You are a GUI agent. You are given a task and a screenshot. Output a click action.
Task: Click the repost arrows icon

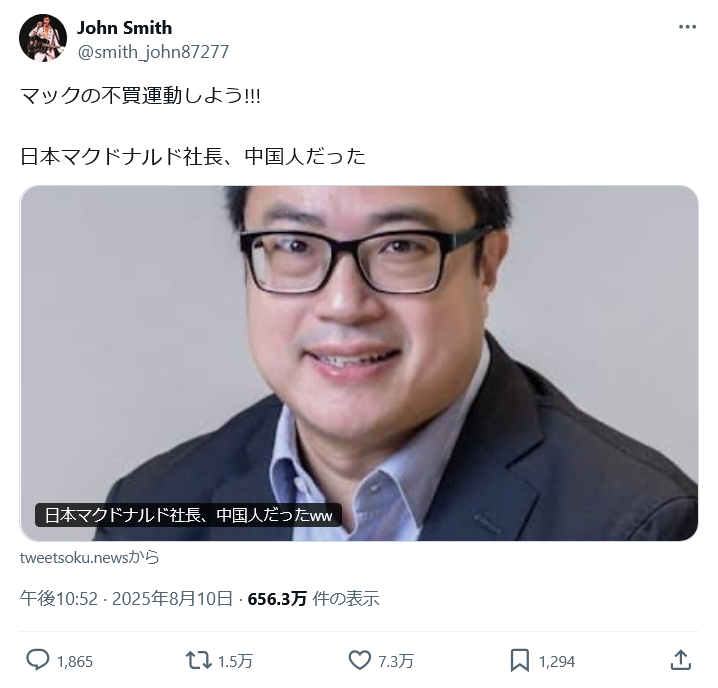(198, 661)
